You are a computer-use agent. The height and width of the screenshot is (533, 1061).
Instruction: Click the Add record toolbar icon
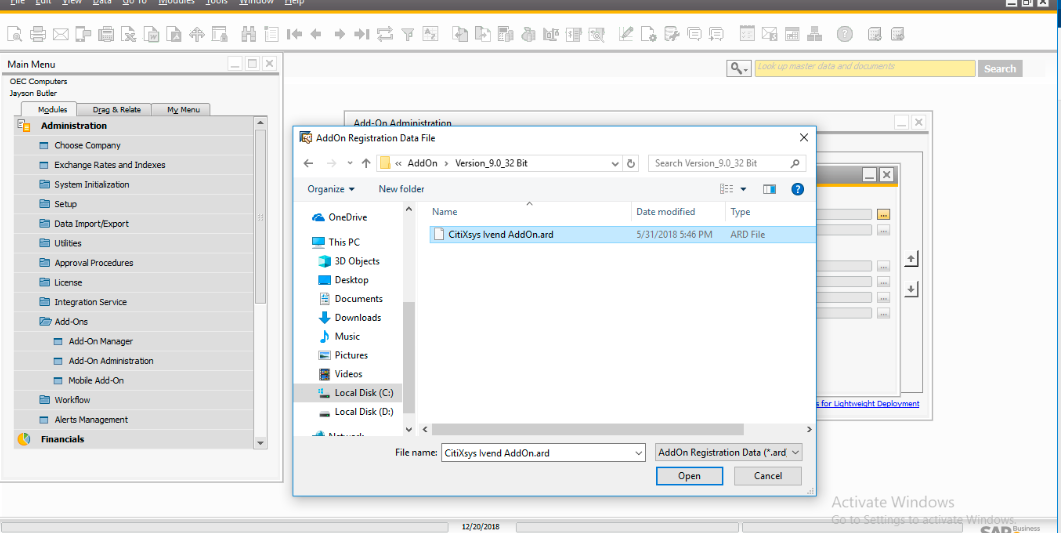pos(271,34)
